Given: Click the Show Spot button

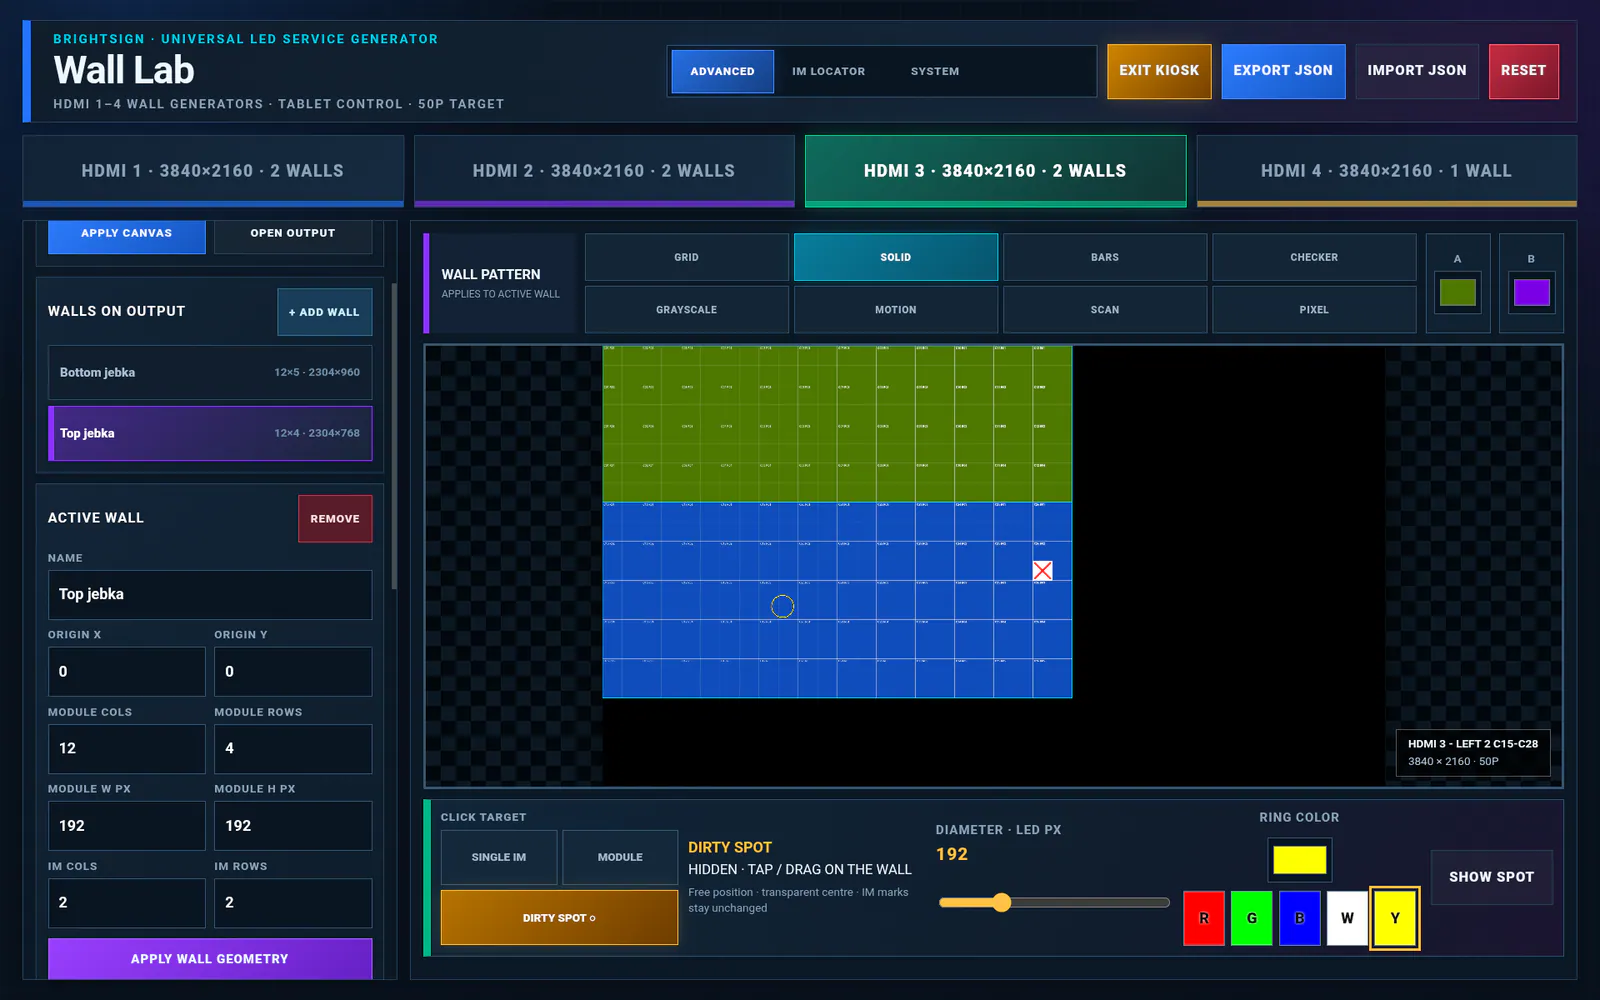Looking at the screenshot, I should 1491,877.
